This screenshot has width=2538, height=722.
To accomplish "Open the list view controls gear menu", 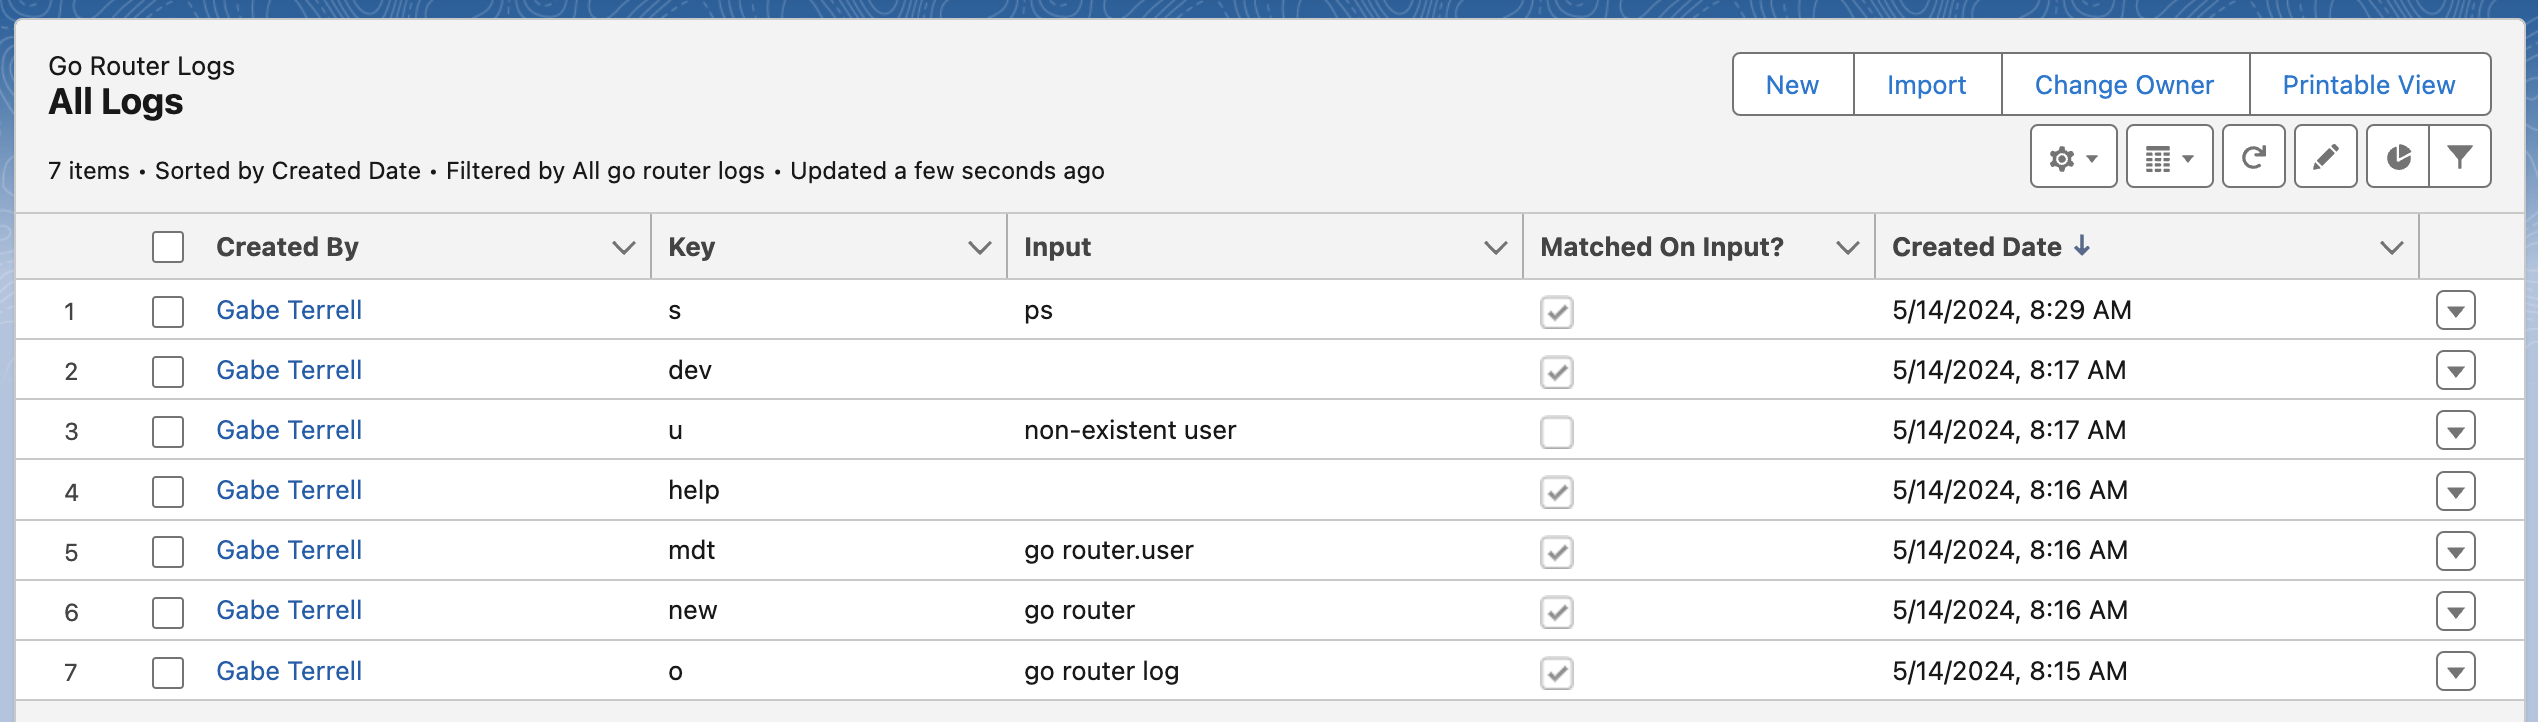I will click(2072, 158).
